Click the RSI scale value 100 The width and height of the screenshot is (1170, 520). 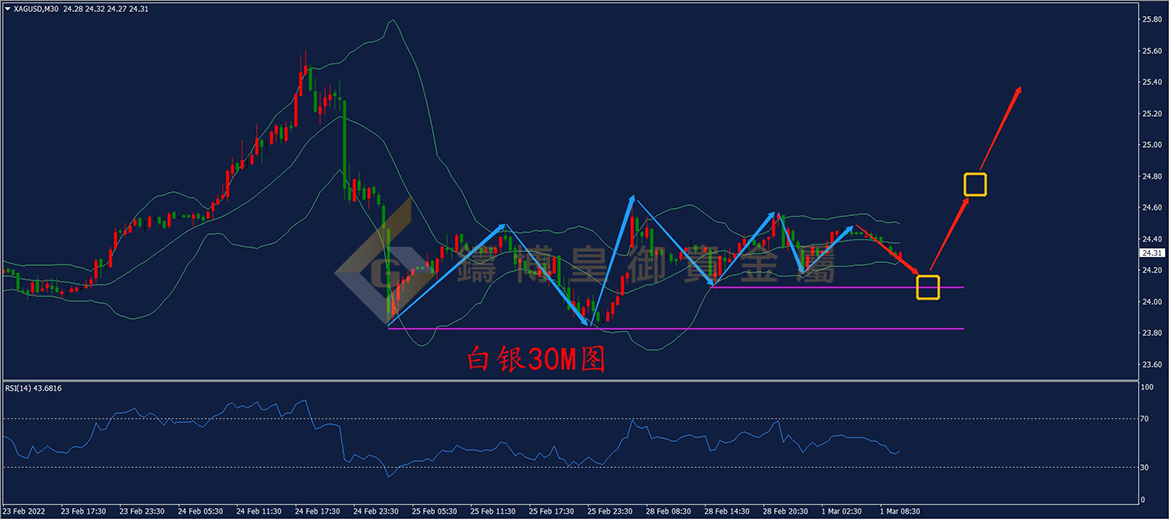click(x=1148, y=389)
